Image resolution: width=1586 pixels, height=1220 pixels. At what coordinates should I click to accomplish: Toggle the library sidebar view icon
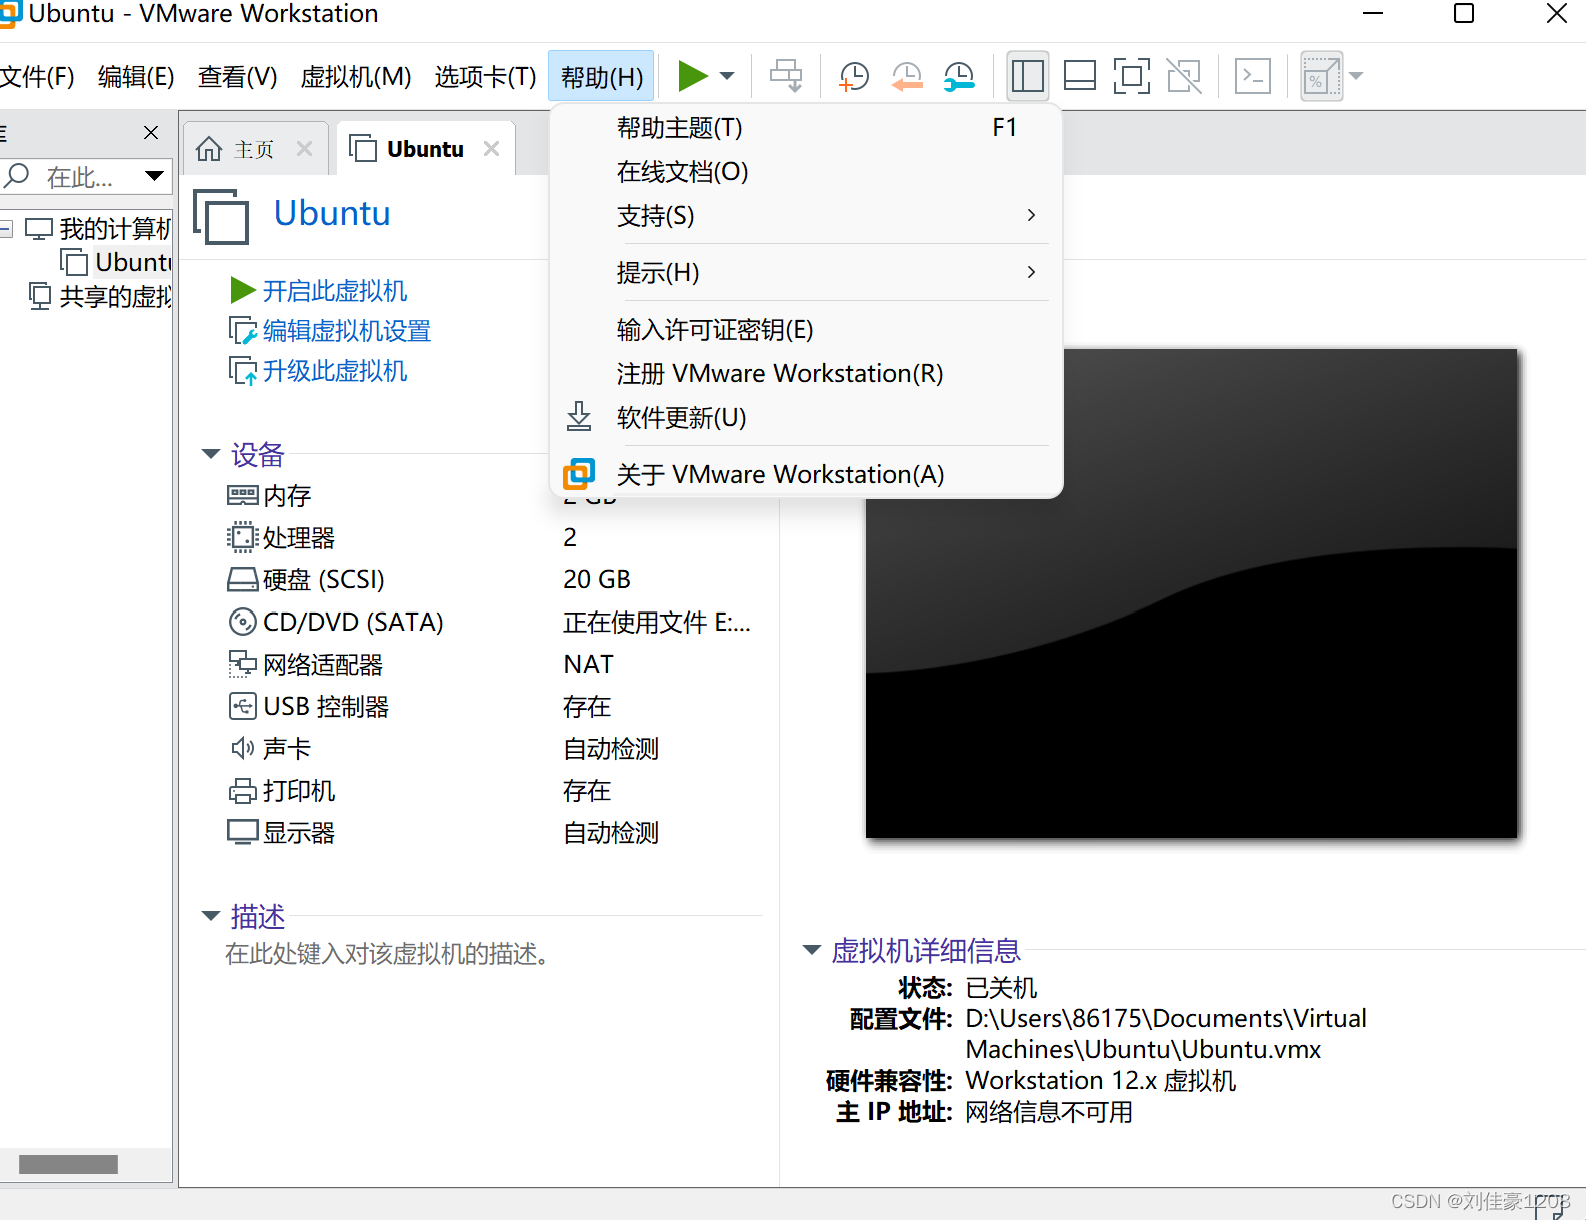[x=1027, y=76]
